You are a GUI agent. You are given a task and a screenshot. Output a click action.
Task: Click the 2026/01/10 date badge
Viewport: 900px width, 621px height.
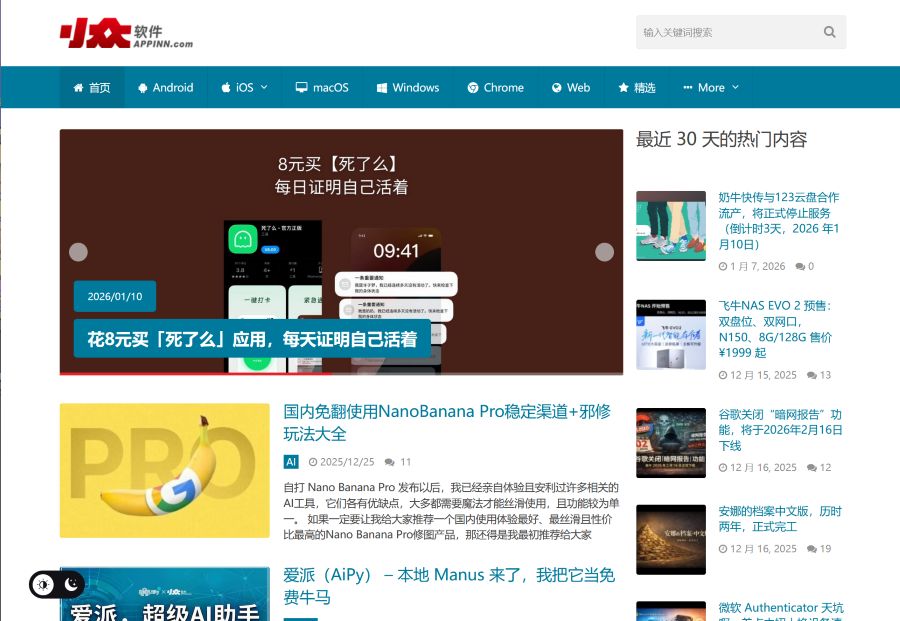coord(115,296)
